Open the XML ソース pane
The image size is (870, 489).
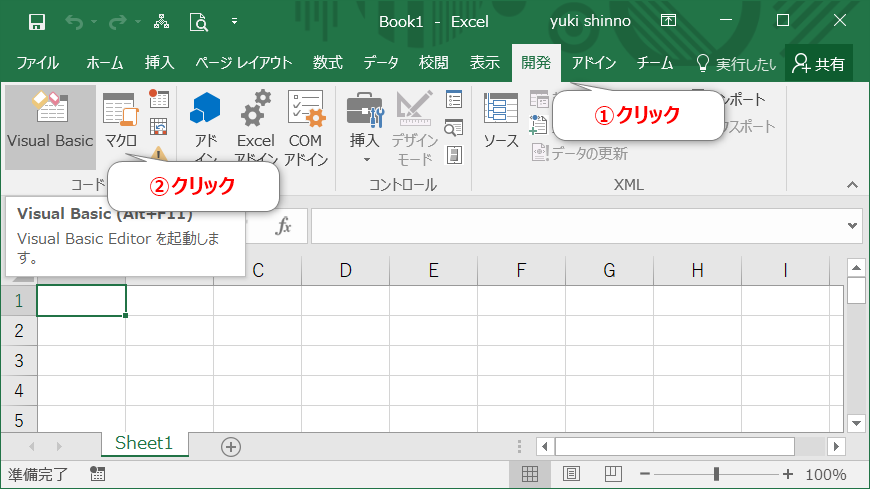click(501, 120)
